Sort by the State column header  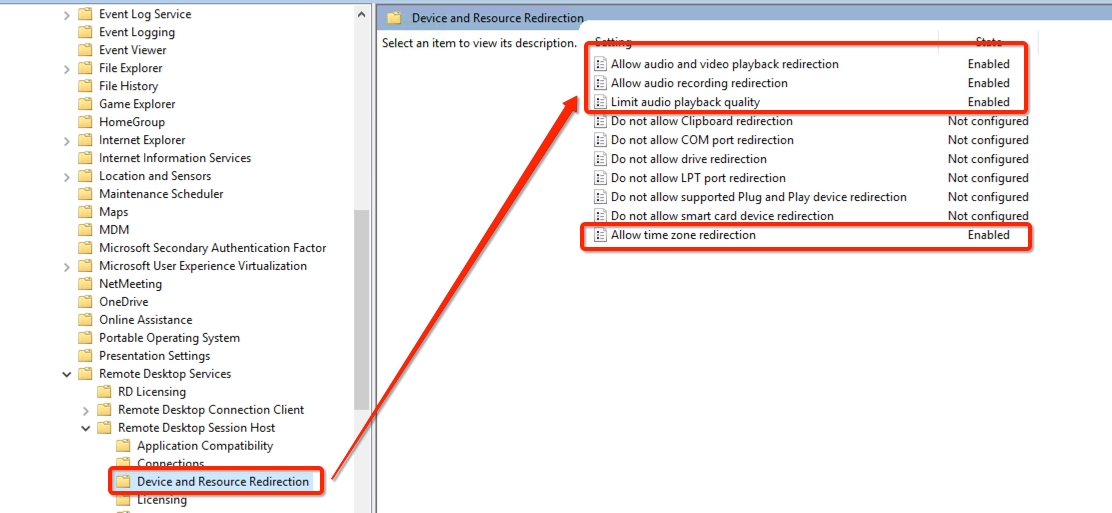coord(987,42)
